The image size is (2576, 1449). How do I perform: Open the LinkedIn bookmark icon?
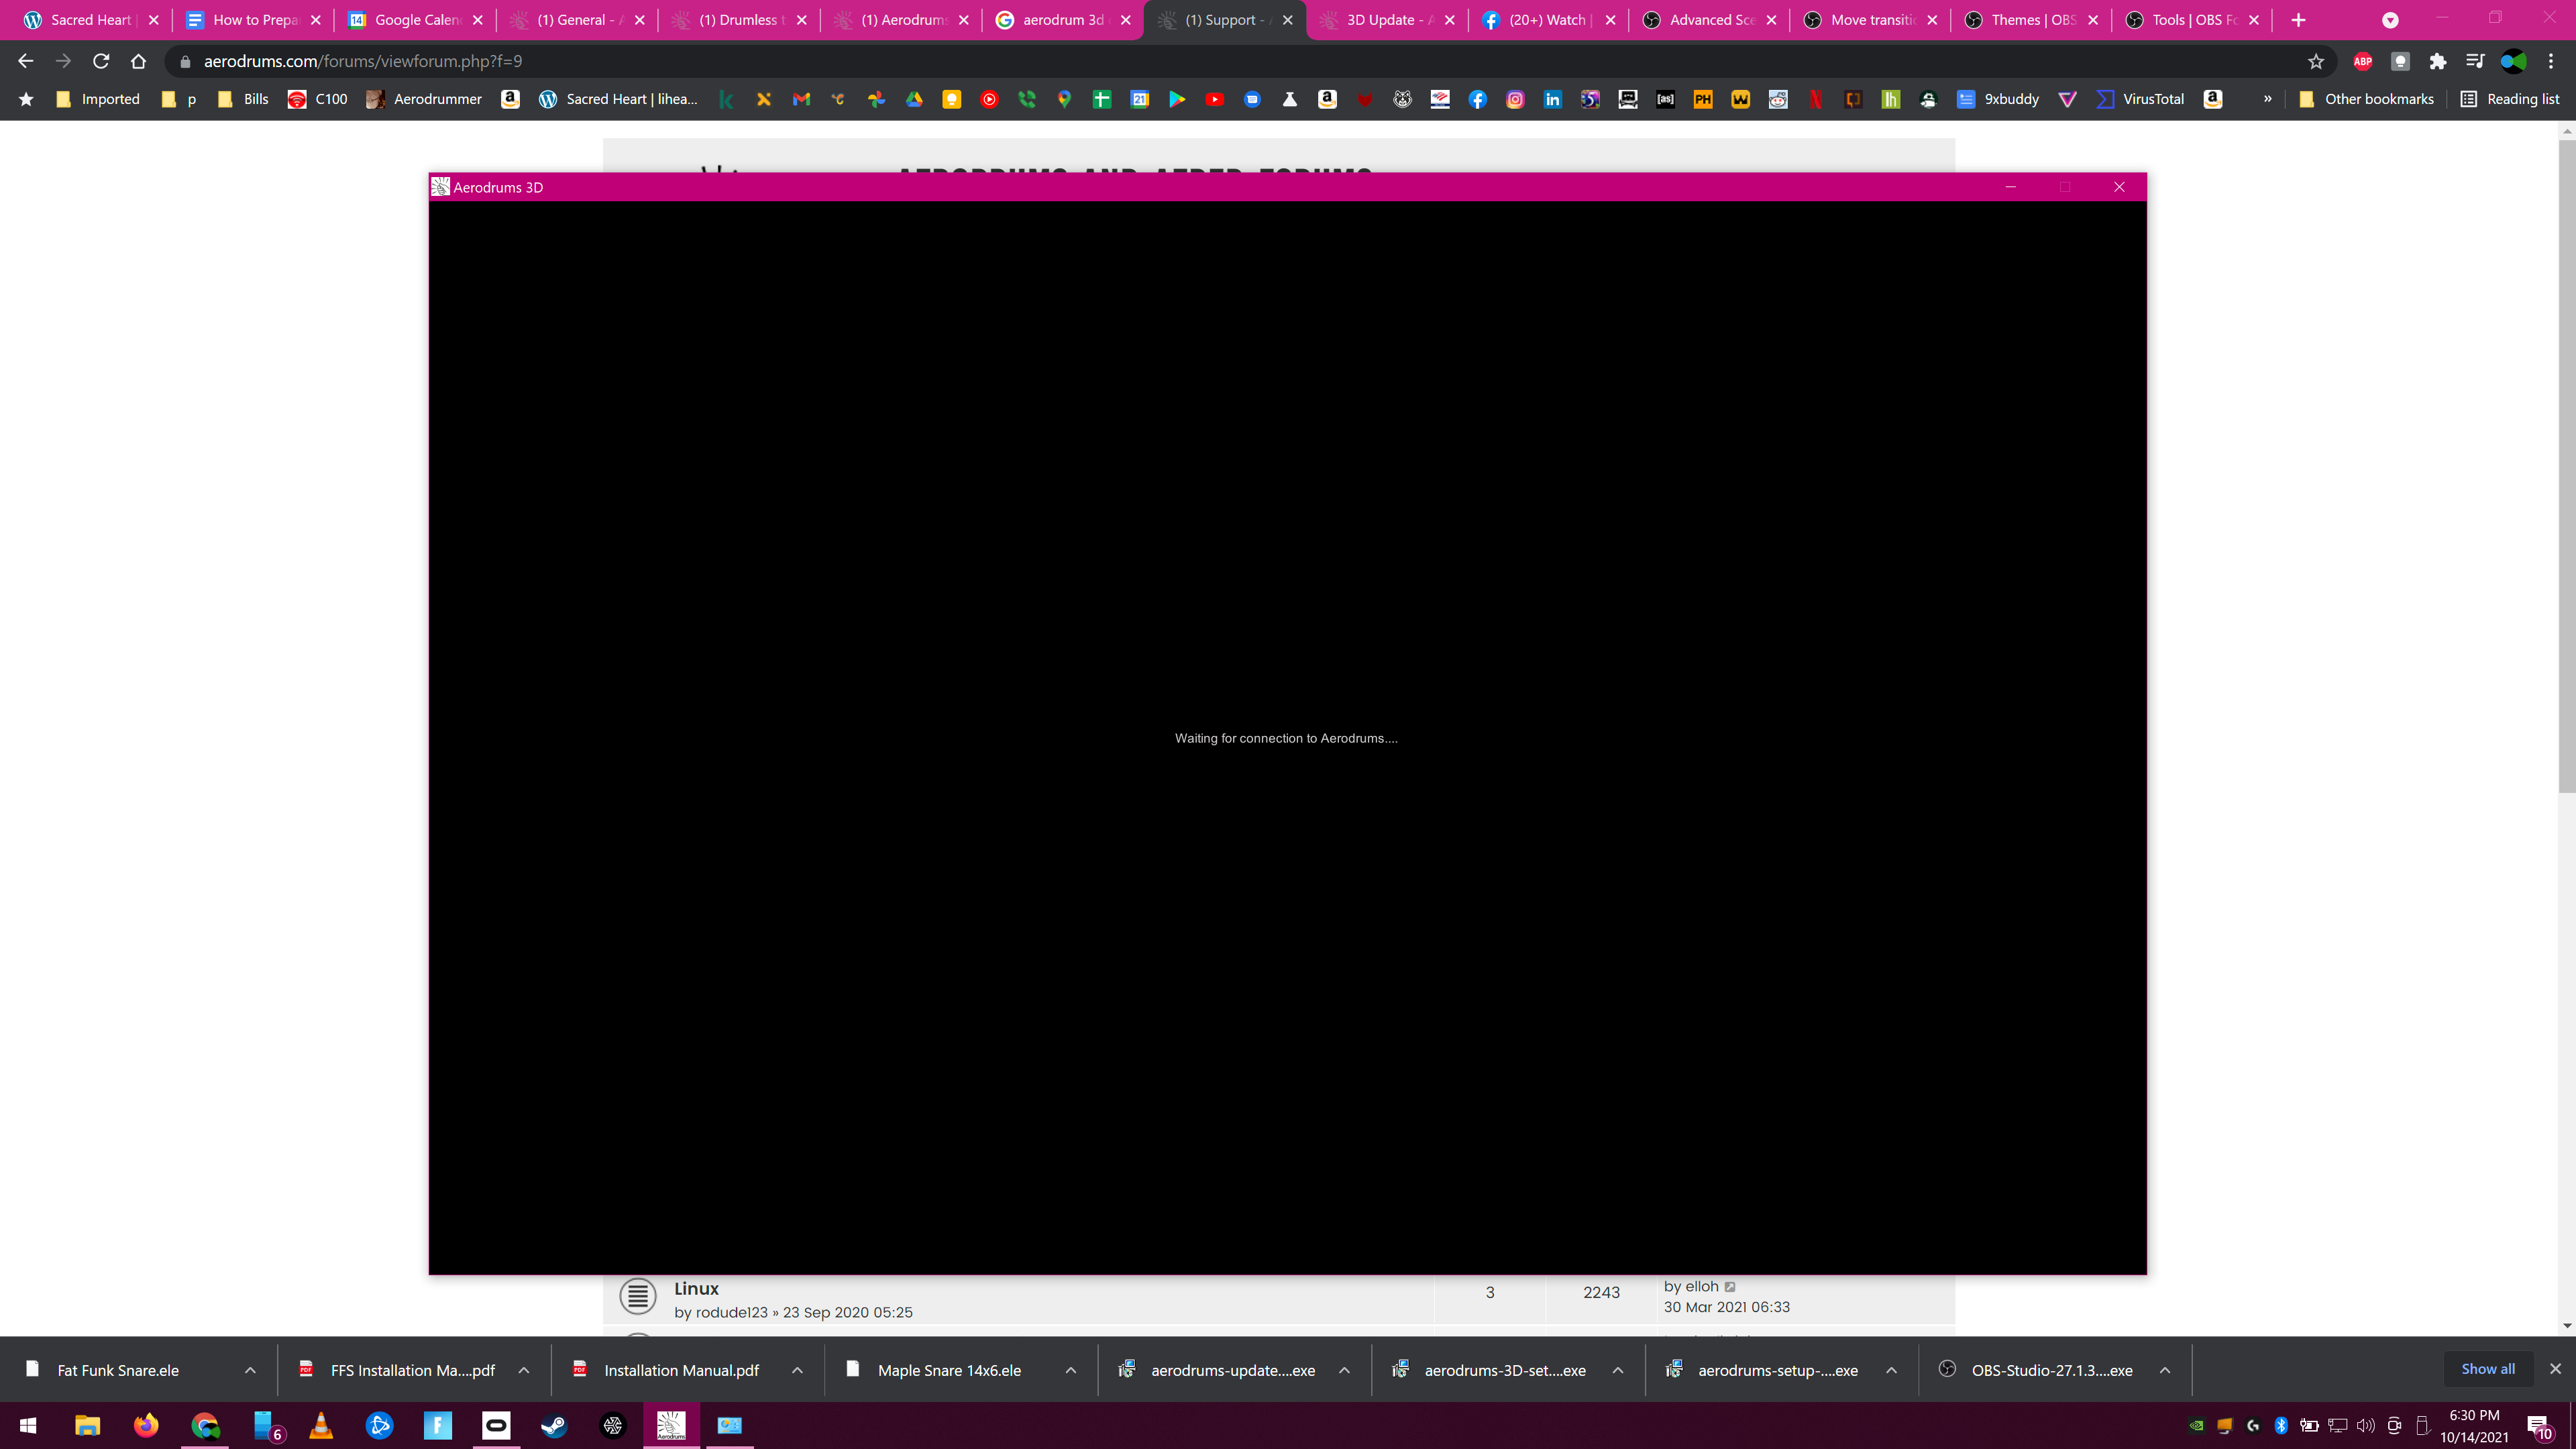tap(1552, 99)
